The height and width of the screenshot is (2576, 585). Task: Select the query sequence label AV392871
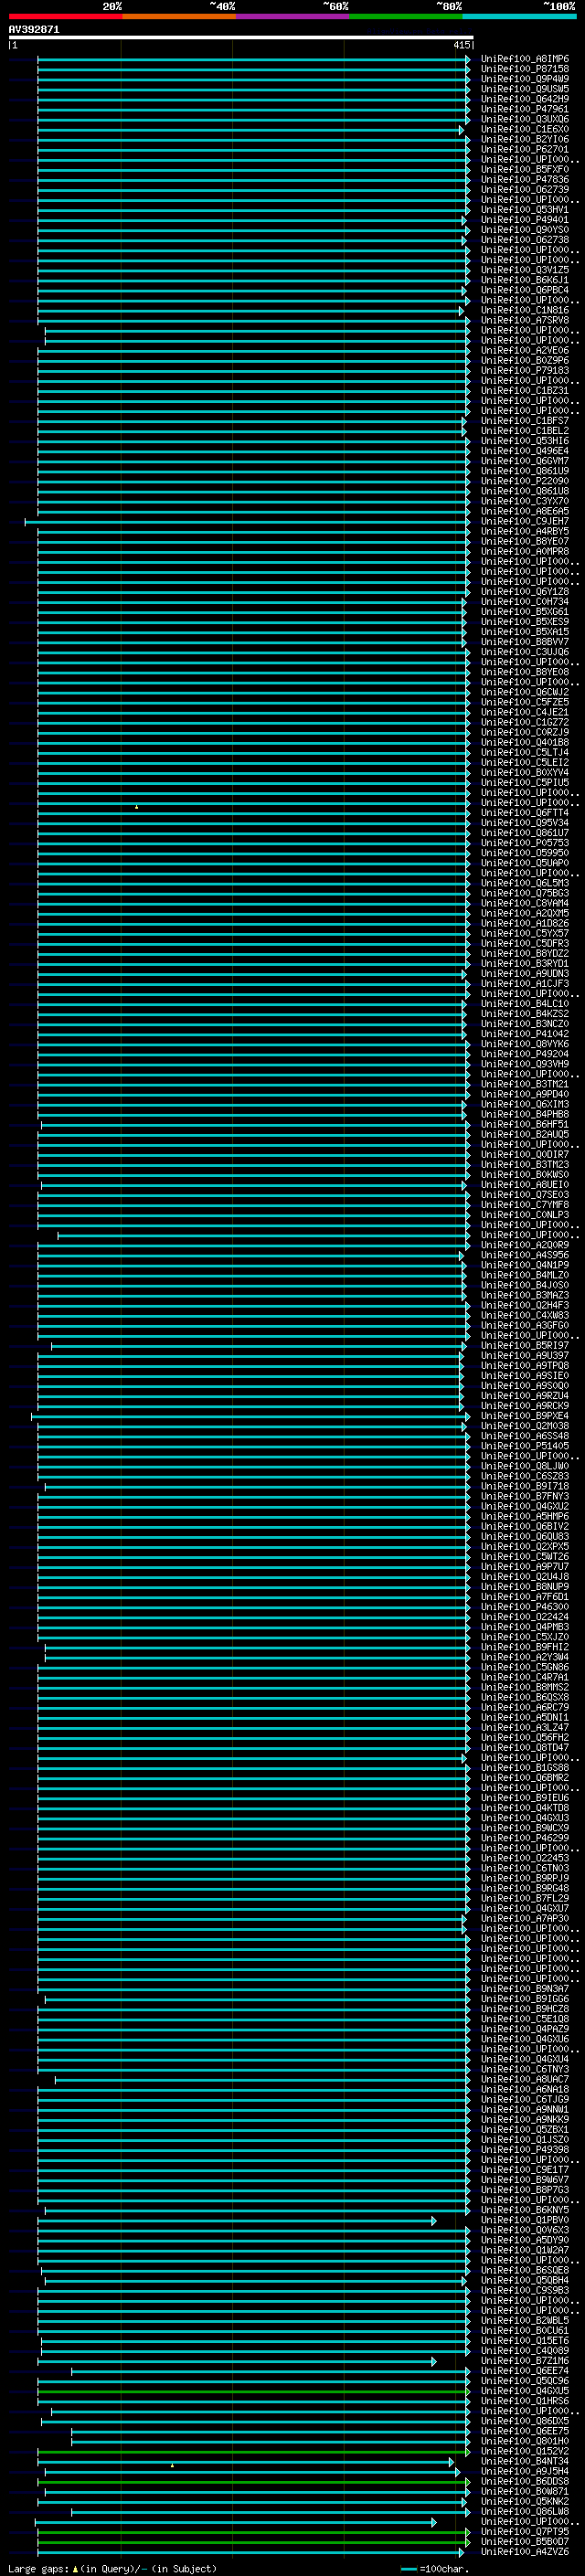[34, 29]
